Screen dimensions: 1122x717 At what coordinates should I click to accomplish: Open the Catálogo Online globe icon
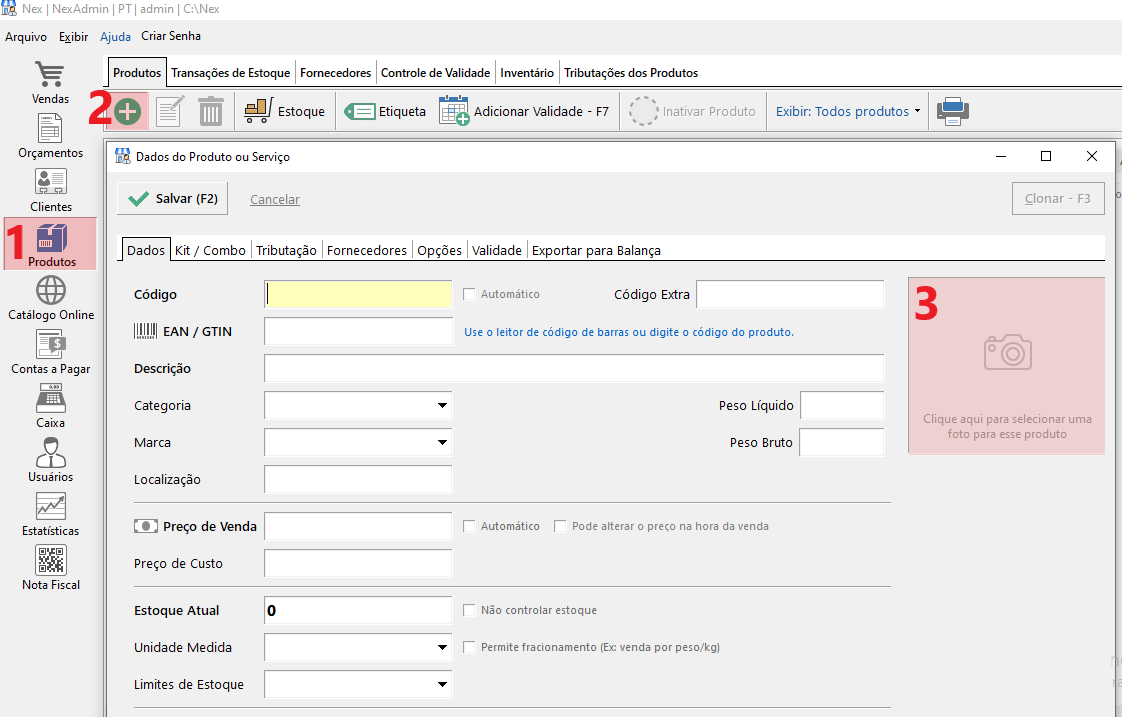[50, 291]
